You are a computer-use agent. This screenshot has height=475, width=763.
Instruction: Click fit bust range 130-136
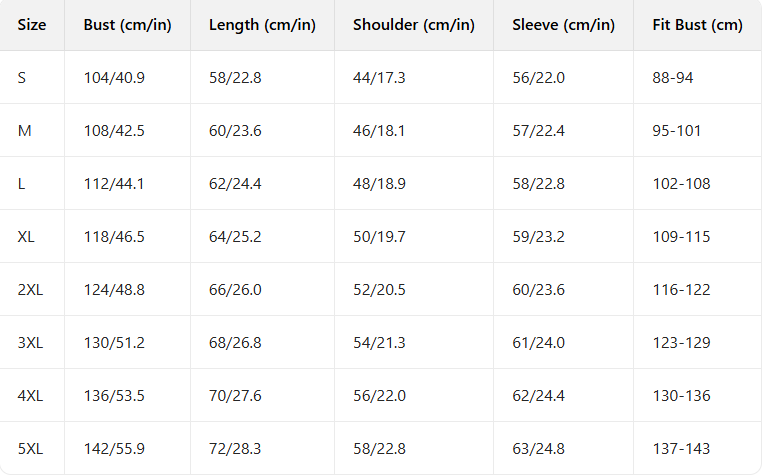(x=680, y=395)
